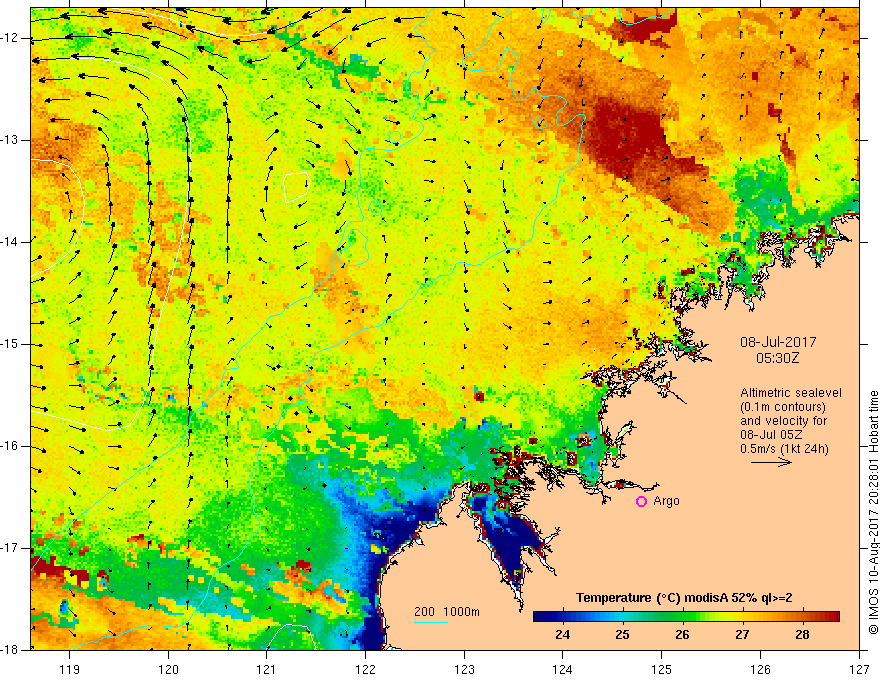Click longitude label 120

tap(168, 669)
